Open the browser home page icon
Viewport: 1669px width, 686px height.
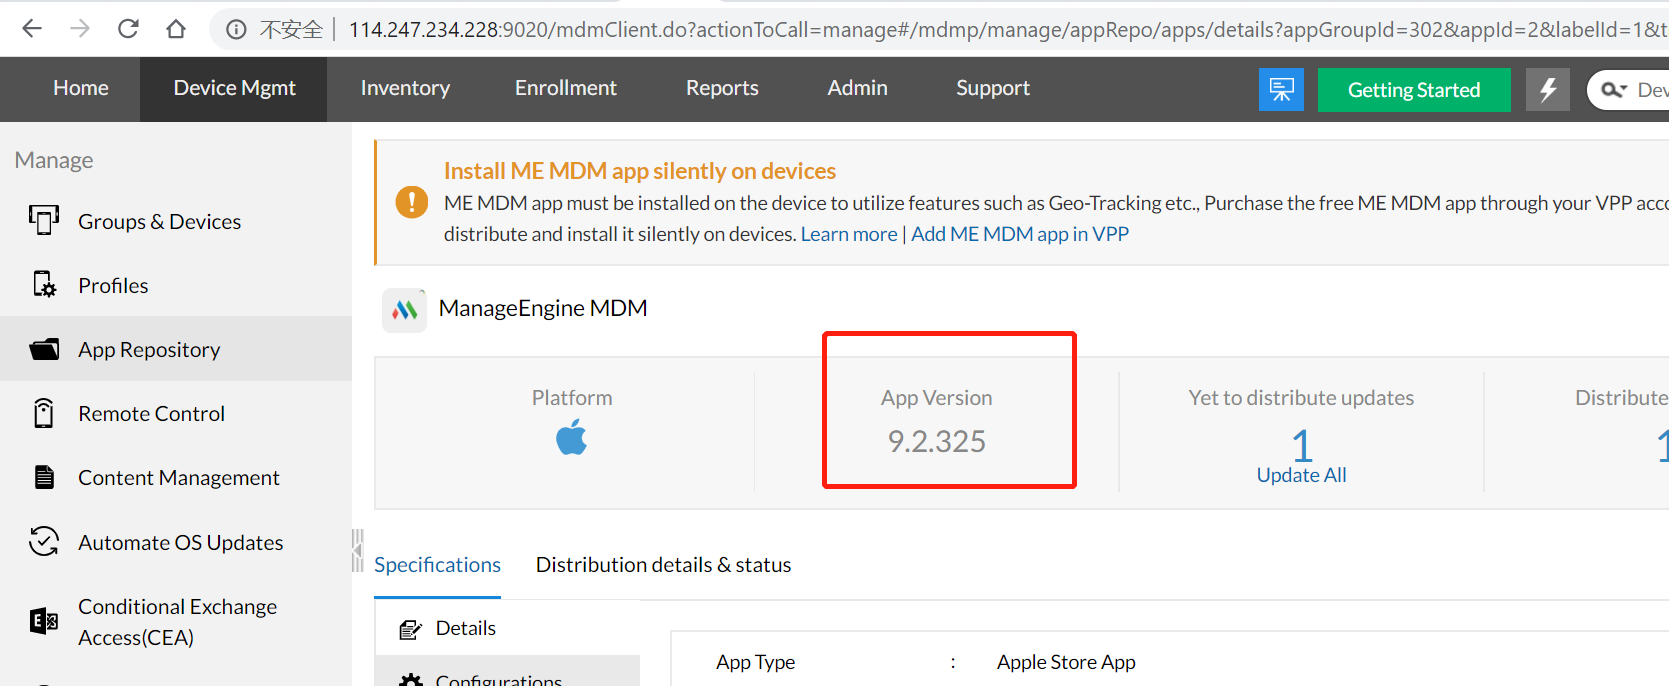(x=176, y=29)
